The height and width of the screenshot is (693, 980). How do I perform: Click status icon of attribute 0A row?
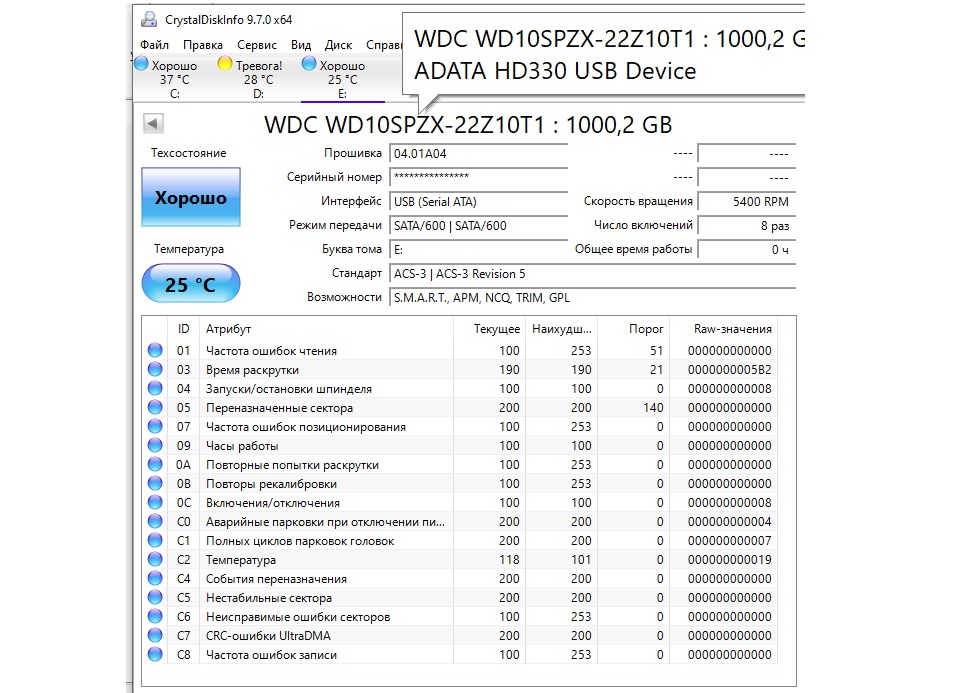(155, 464)
